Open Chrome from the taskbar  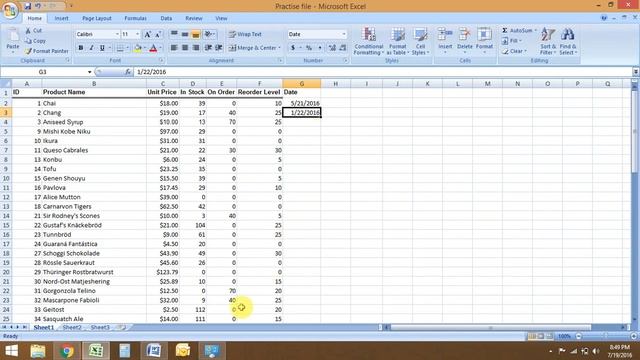click(67, 351)
